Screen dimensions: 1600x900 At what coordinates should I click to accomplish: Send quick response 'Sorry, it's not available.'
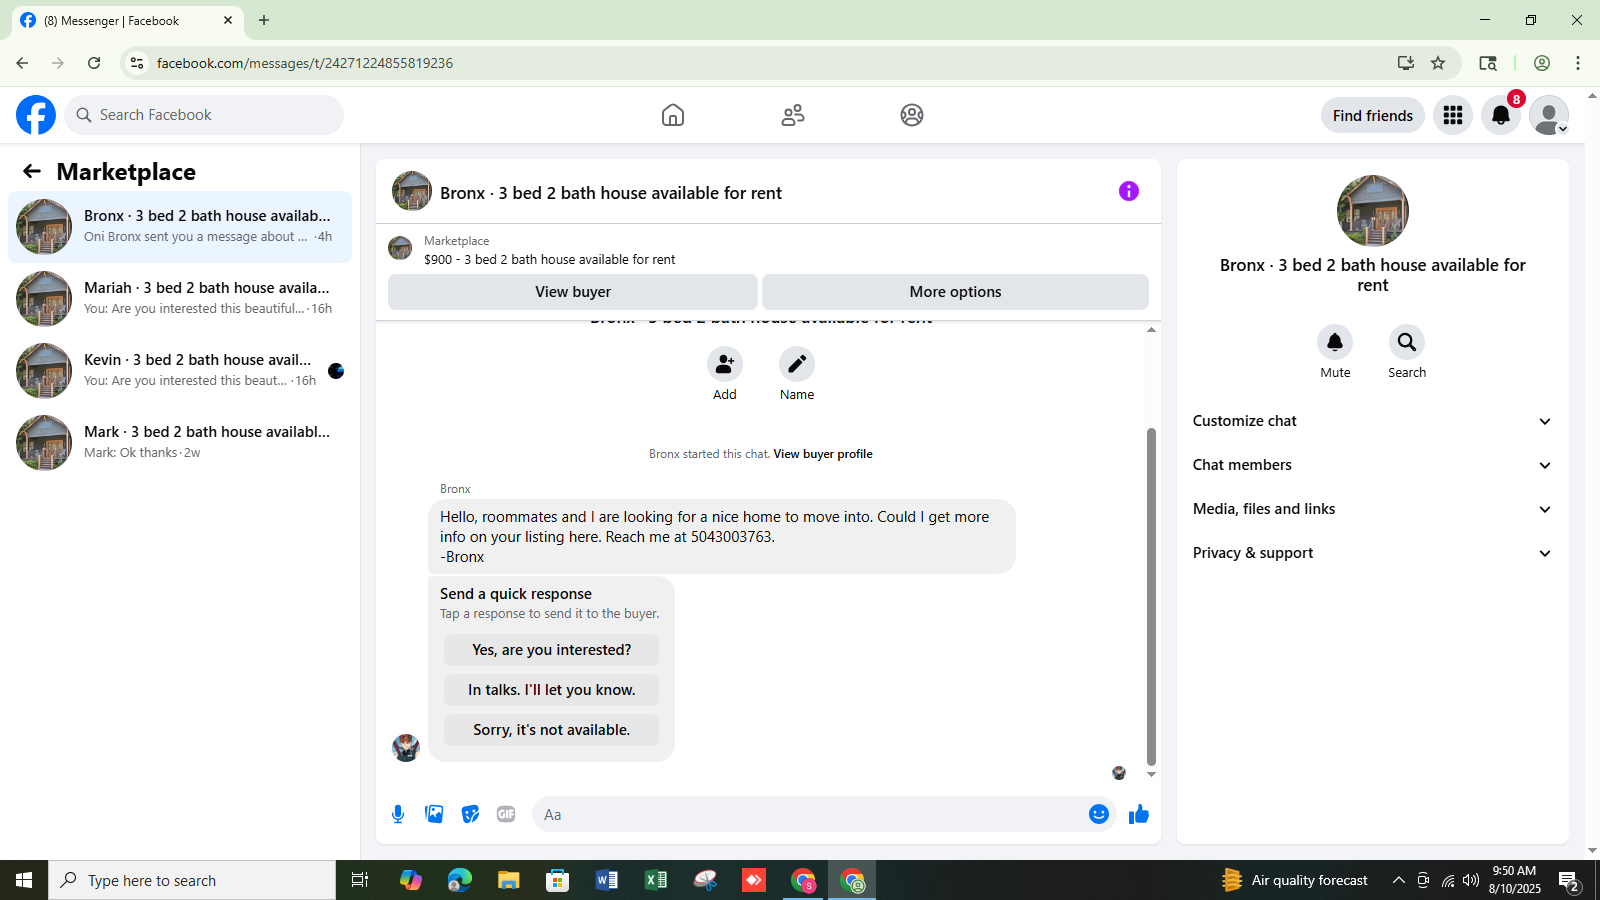click(x=552, y=730)
